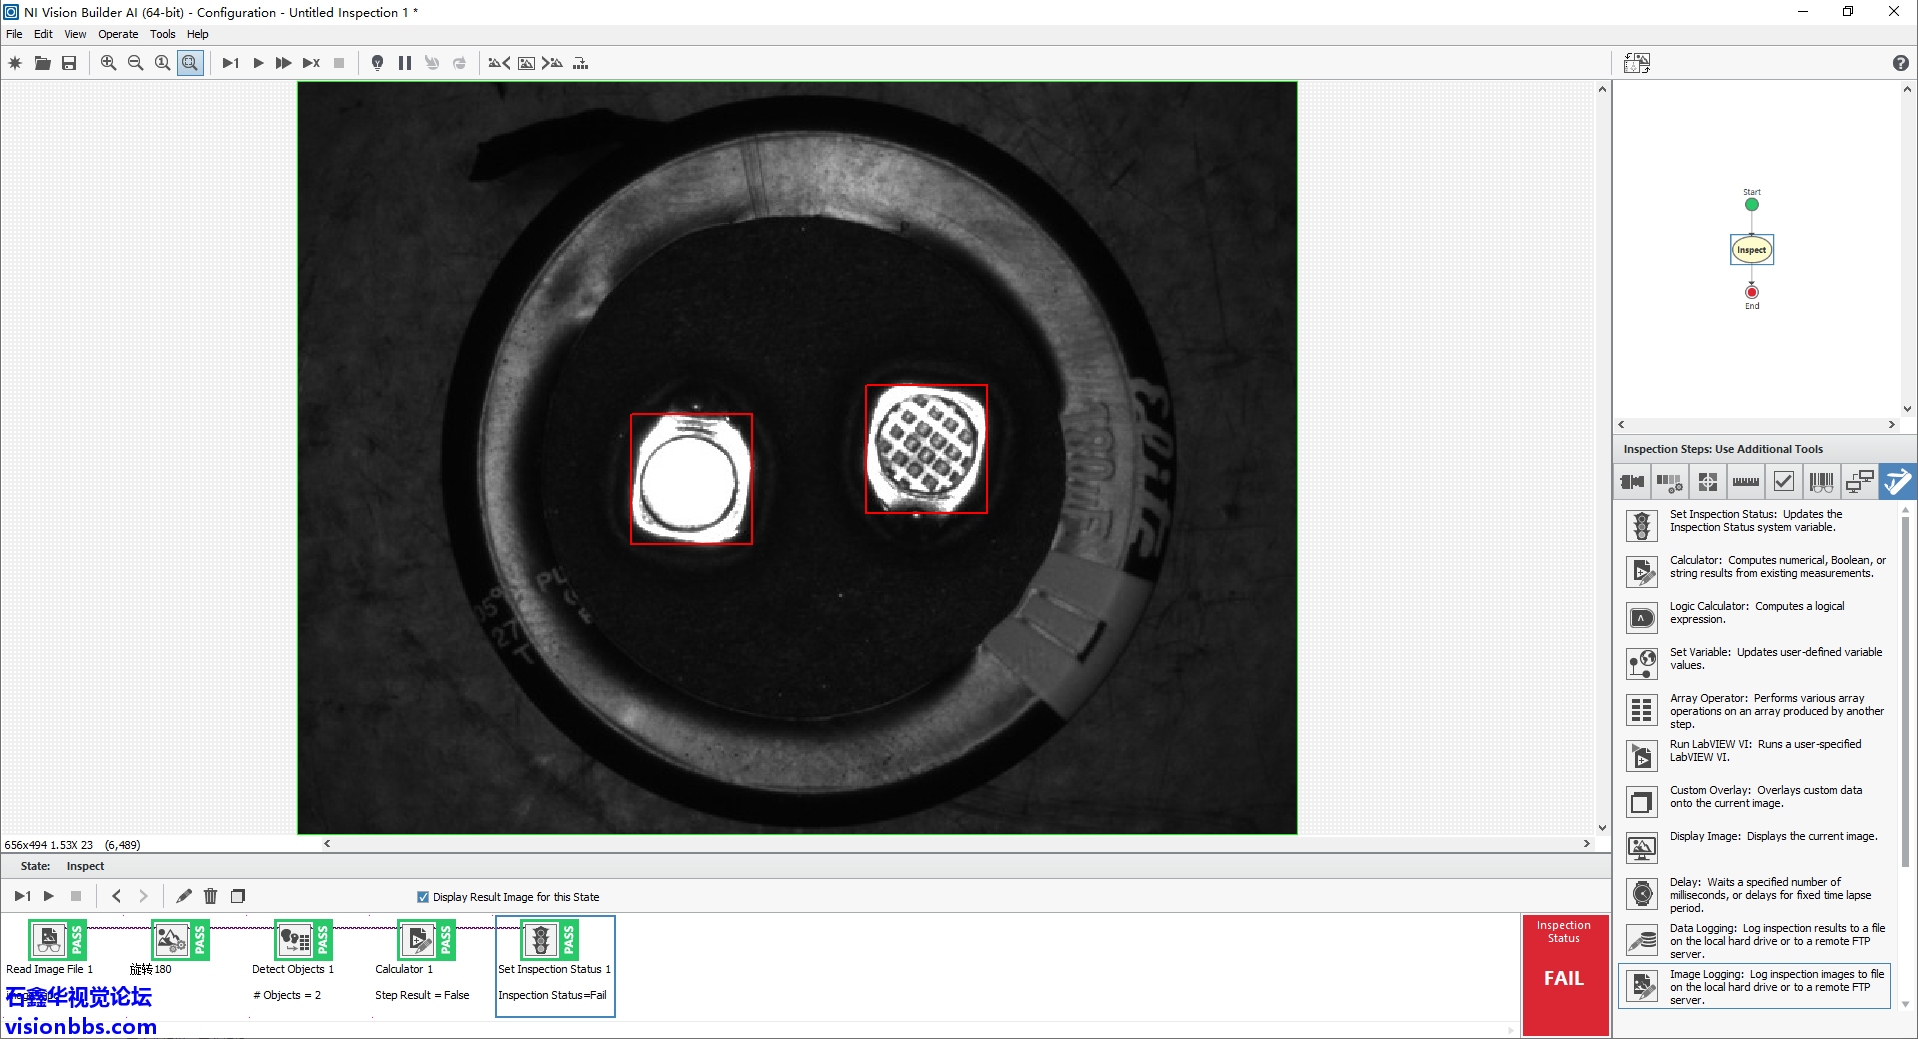This screenshot has height=1039, width=1918.
Task: Pause inspection with the pause icon
Action: [404, 63]
